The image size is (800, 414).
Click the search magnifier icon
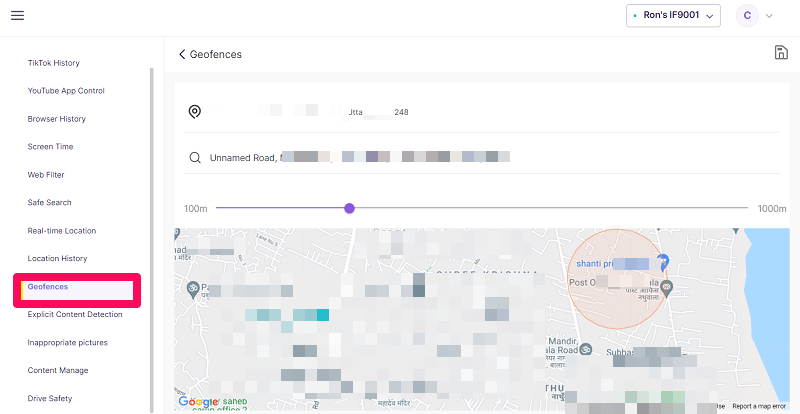point(194,157)
